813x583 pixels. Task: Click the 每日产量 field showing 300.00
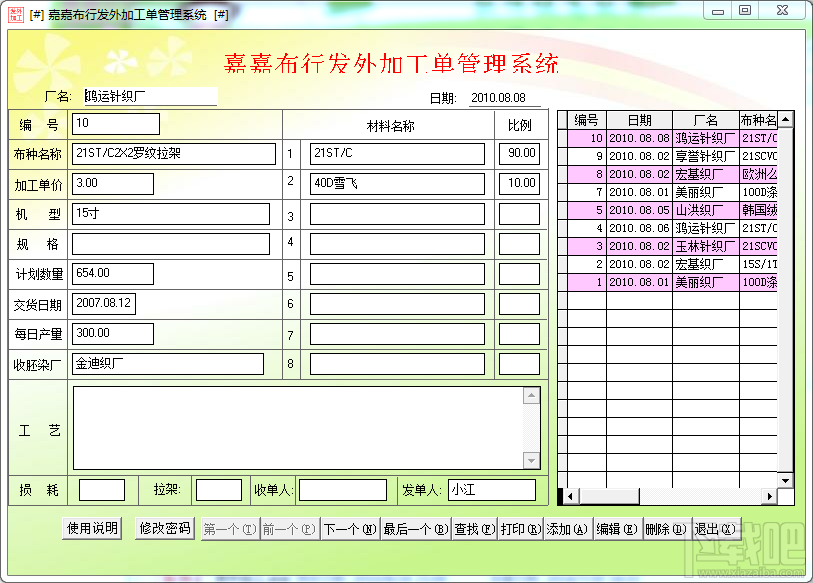tap(113, 334)
